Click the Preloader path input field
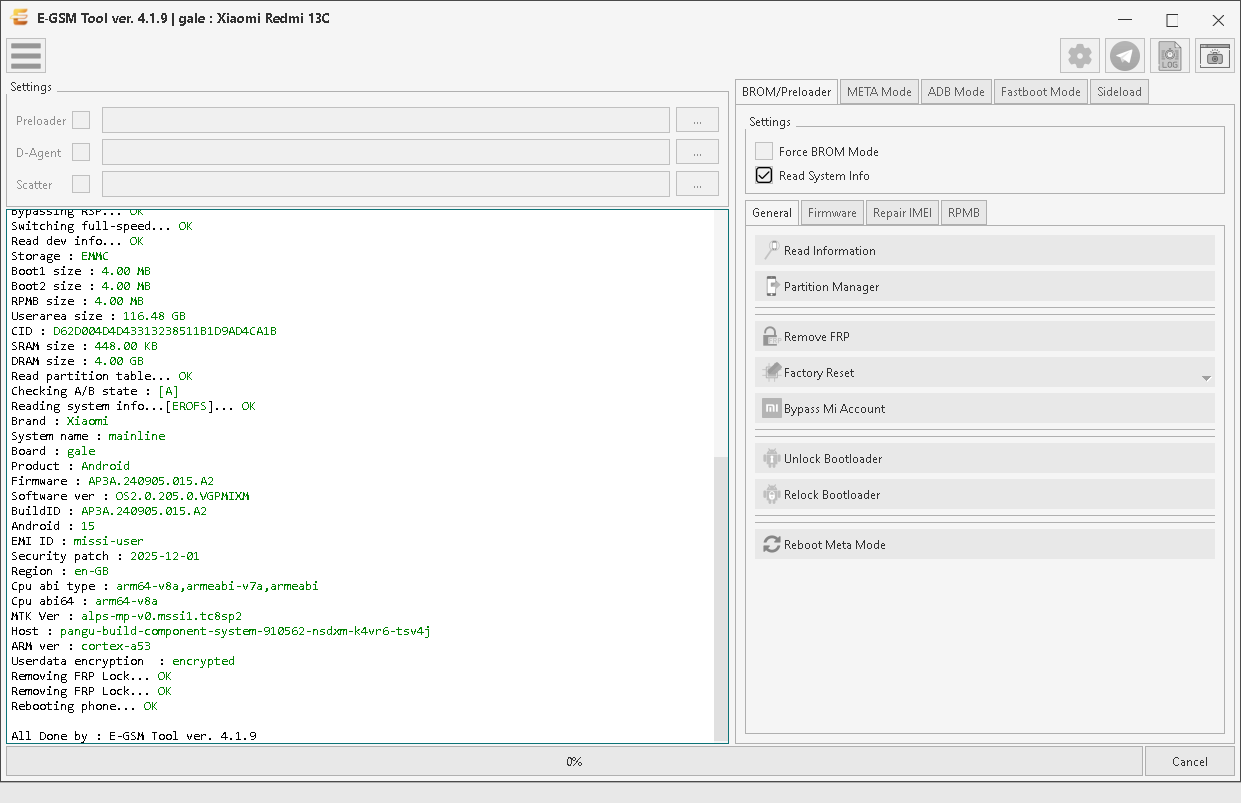The width and height of the screenshot is (1241, 803). [x=386, y=120]
